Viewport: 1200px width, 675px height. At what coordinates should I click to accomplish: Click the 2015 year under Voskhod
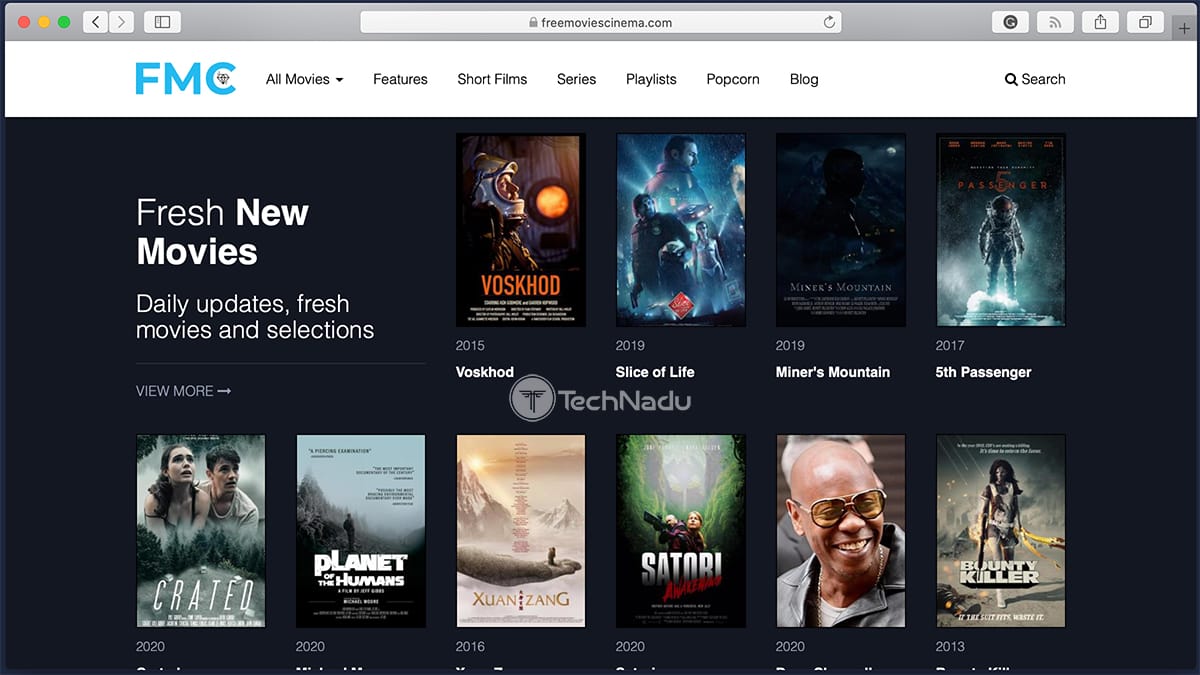tap(470, 345)
